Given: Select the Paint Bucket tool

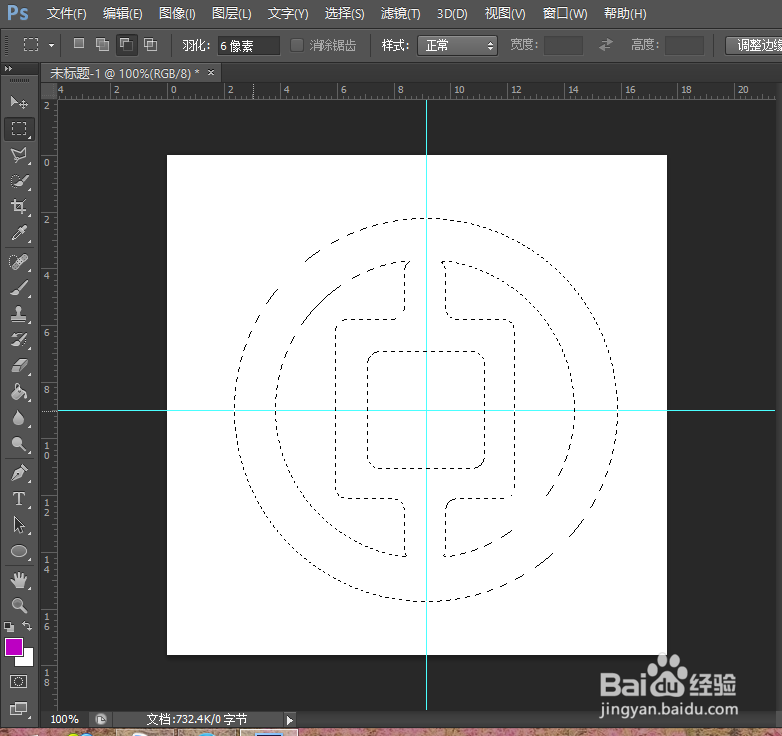Looking at the screenshot, I should point(19,392).
